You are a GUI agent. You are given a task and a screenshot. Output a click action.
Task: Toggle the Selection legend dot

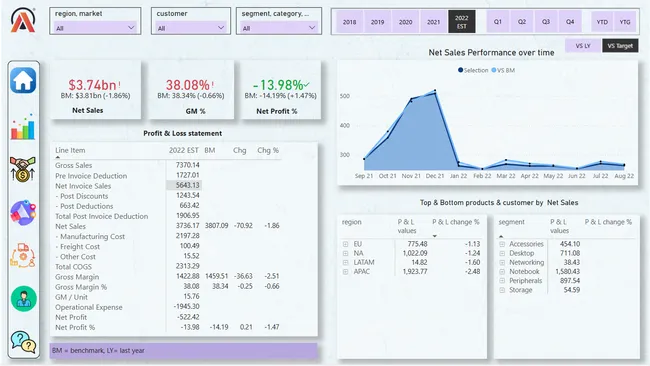[461, 70]
